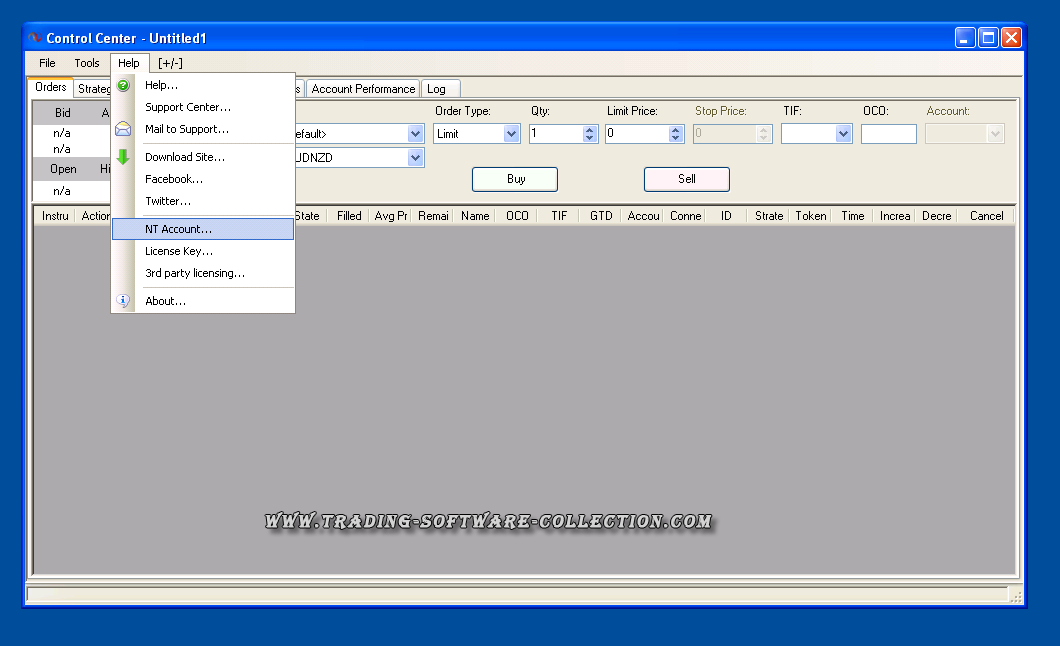Expand the TIF dropdown list

pos(843,134)
